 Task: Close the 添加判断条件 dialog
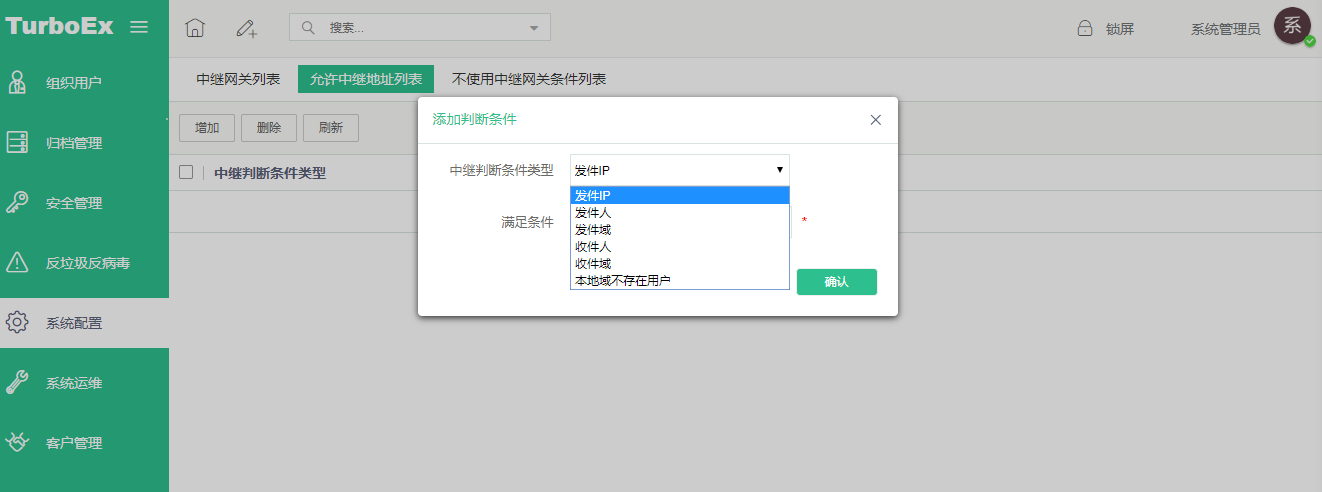point(876,120)
